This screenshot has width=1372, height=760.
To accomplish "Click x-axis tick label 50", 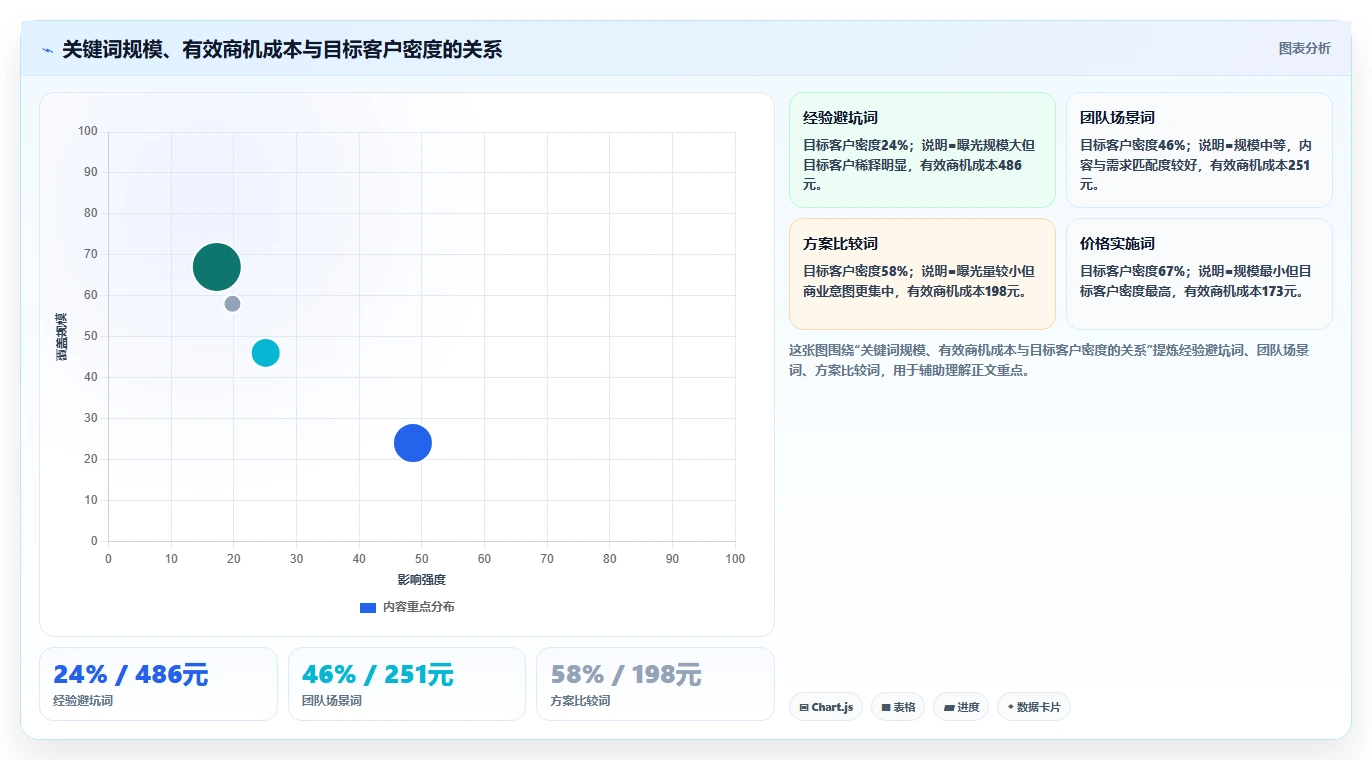I will [422, 559].
